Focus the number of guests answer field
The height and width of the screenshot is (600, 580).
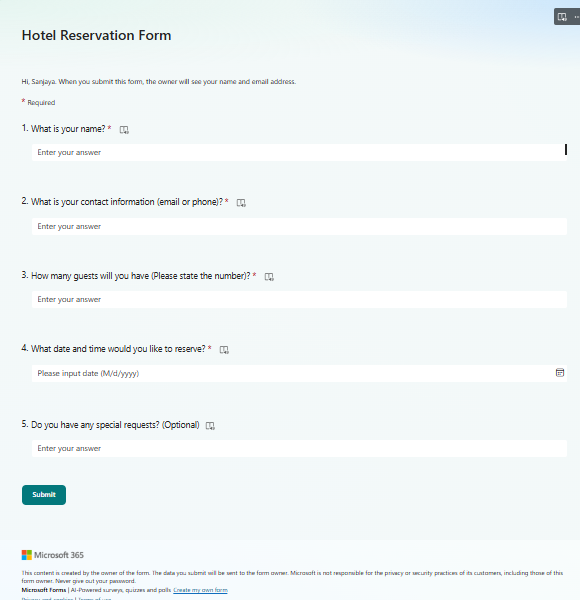click(299, 299)
